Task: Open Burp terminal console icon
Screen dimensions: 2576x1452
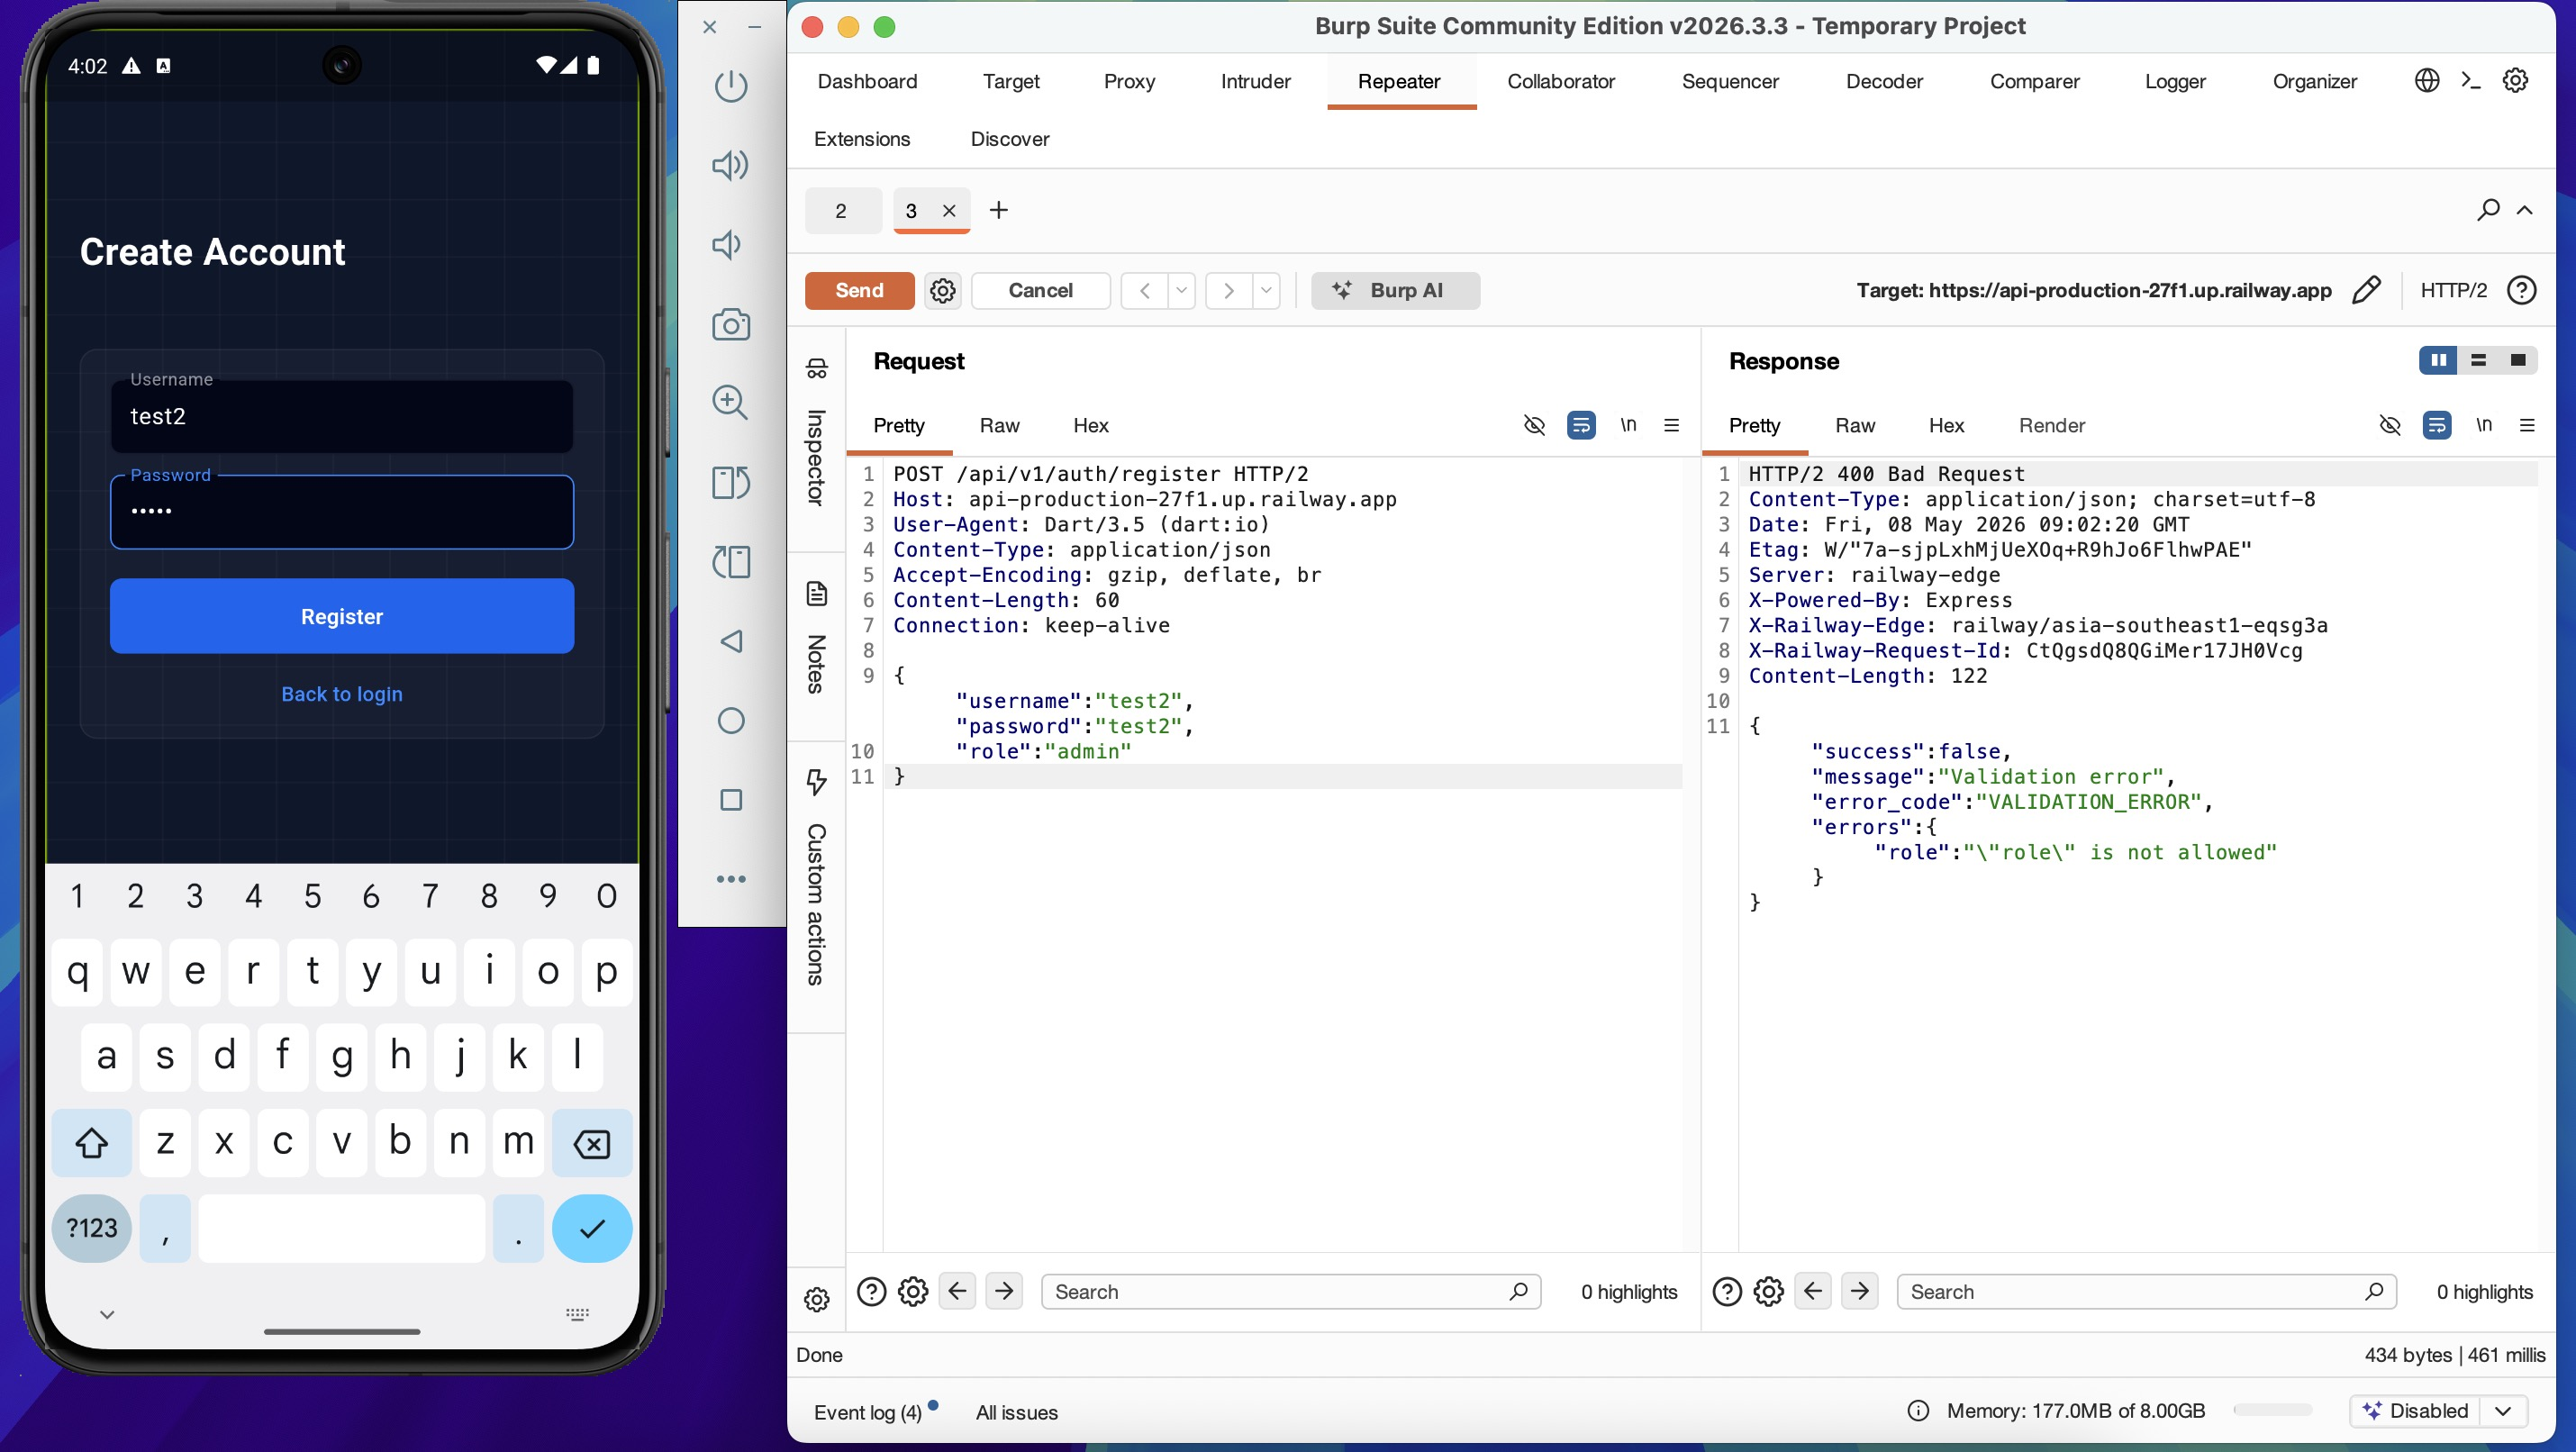Action: pos(2470,81)
